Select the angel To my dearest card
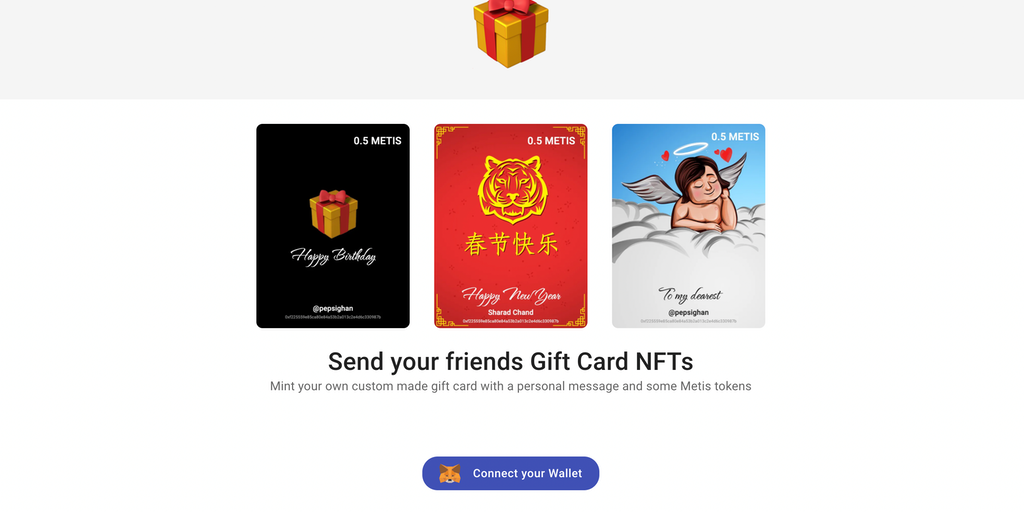This screenshot has height=512, width=1024. (x=688, y=226)
